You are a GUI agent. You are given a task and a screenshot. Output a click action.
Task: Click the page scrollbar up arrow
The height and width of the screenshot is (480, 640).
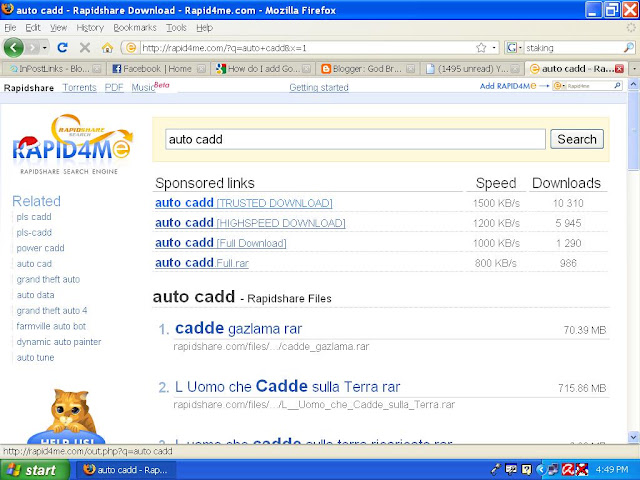click(633, 84)
